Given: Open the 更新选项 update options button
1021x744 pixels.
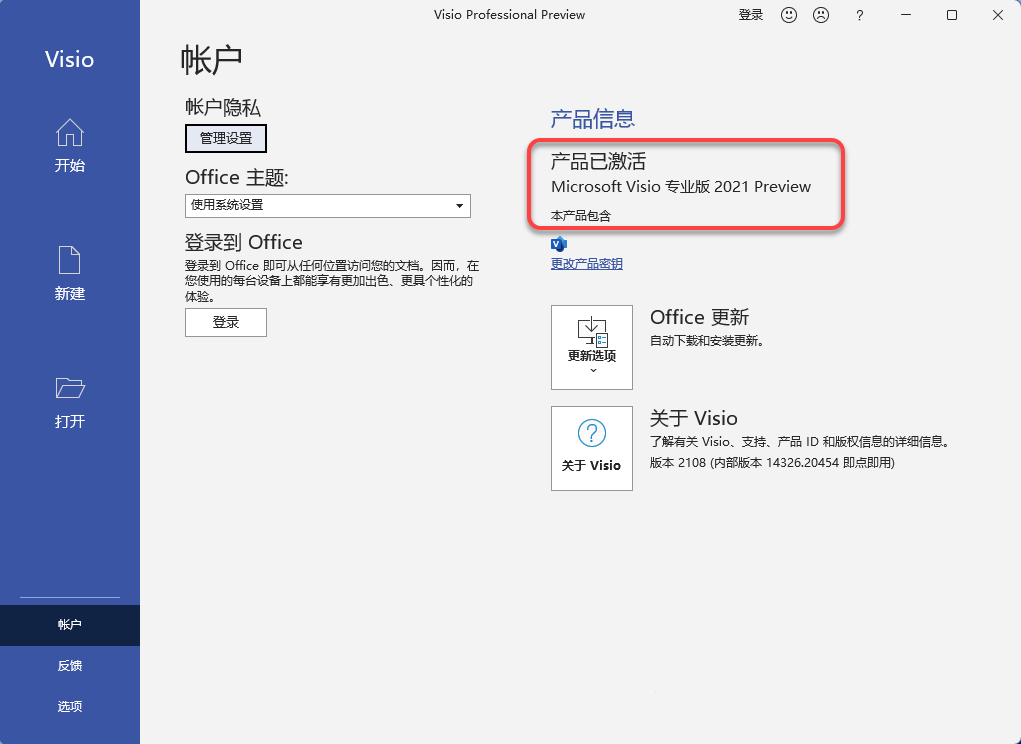Looking at the screenshot, I should 592,348.
